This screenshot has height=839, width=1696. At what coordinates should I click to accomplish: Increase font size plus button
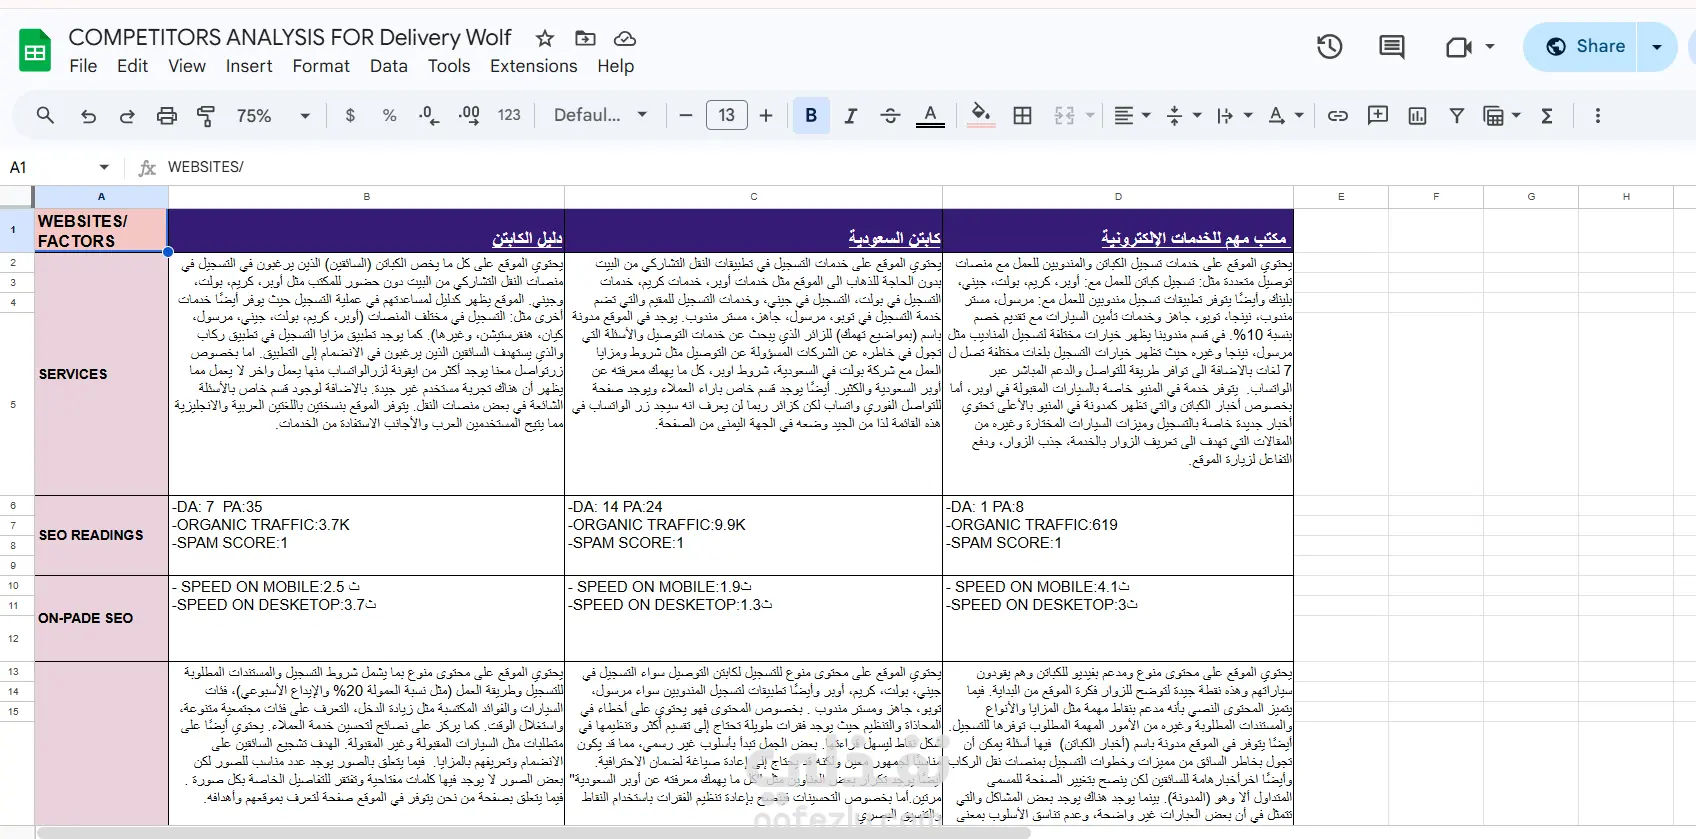tap(766, 116)
